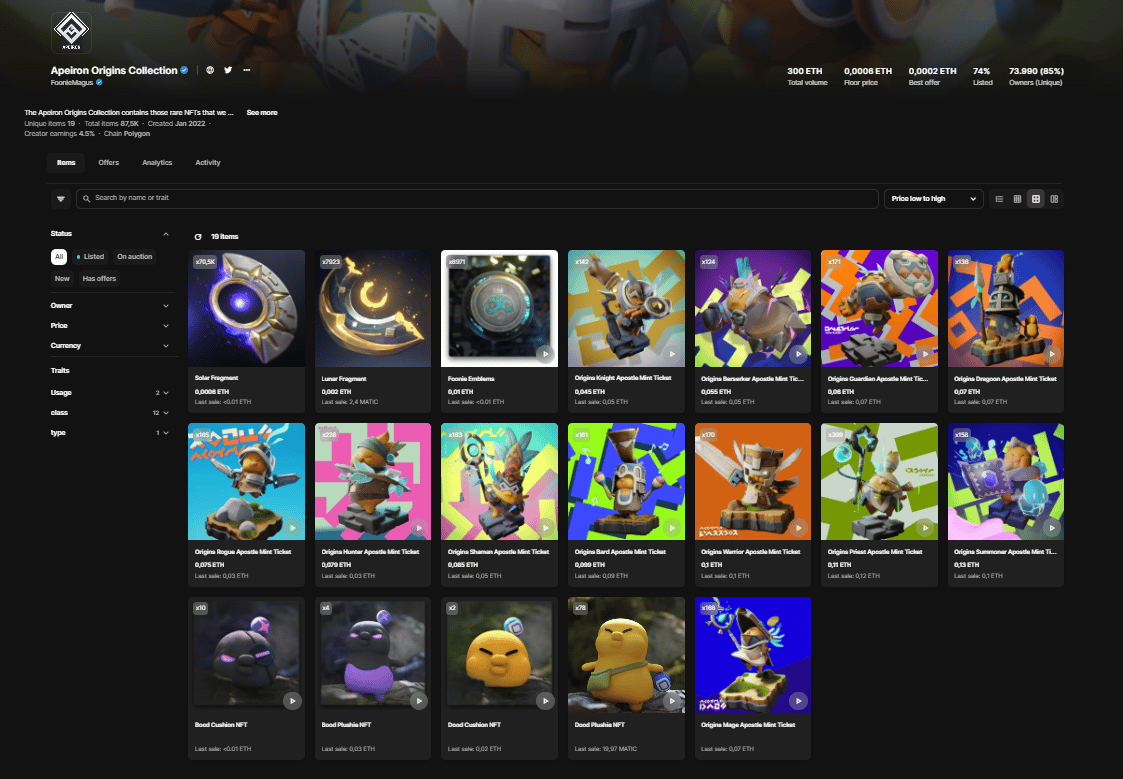Play the Foonie Emblems animation
The image size is (1123, 779).
coord(545,354)
